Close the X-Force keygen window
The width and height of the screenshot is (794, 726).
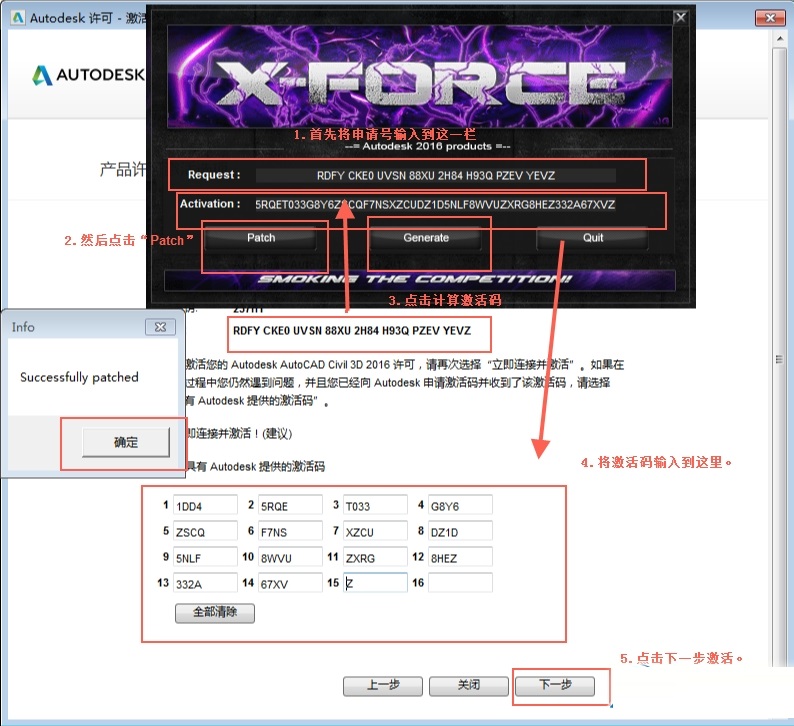(x=681, y=18)
